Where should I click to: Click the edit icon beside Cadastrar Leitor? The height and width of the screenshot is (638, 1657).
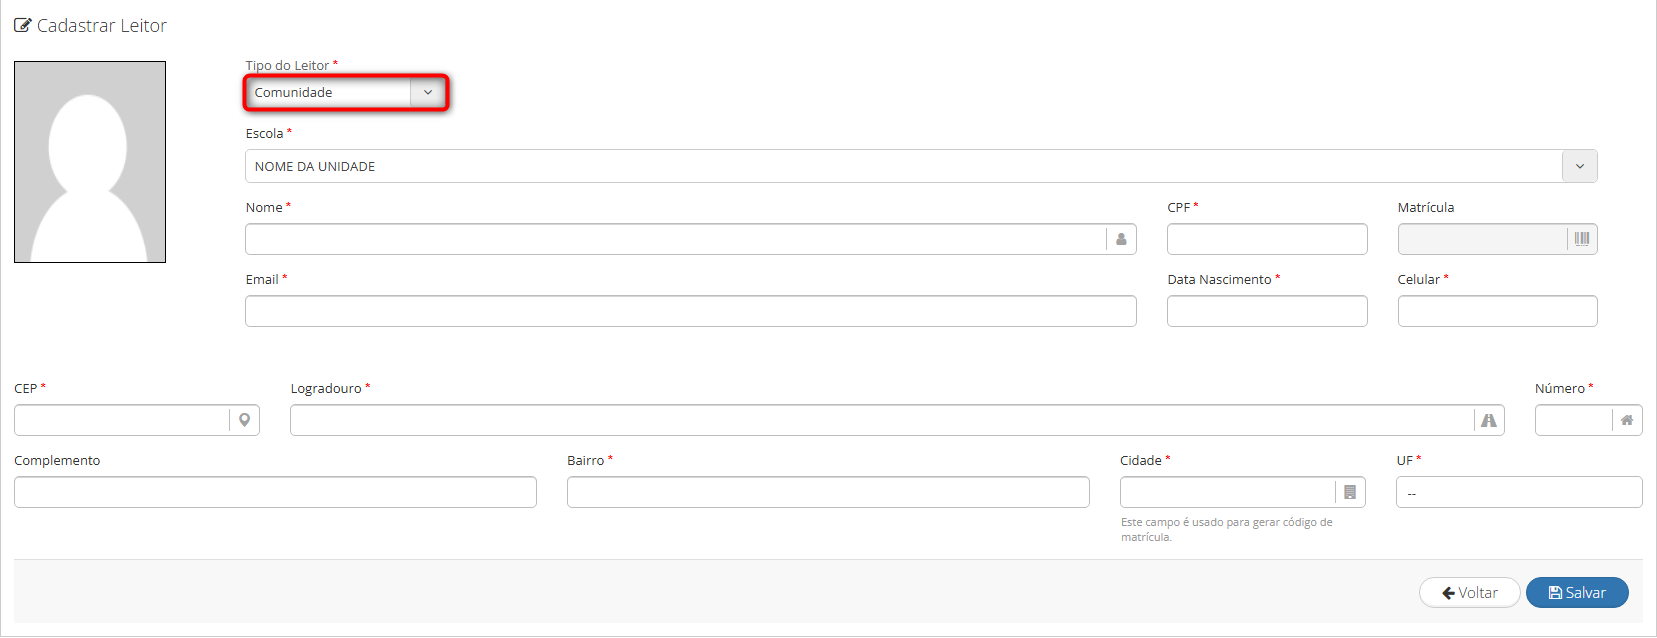(22, 25)
